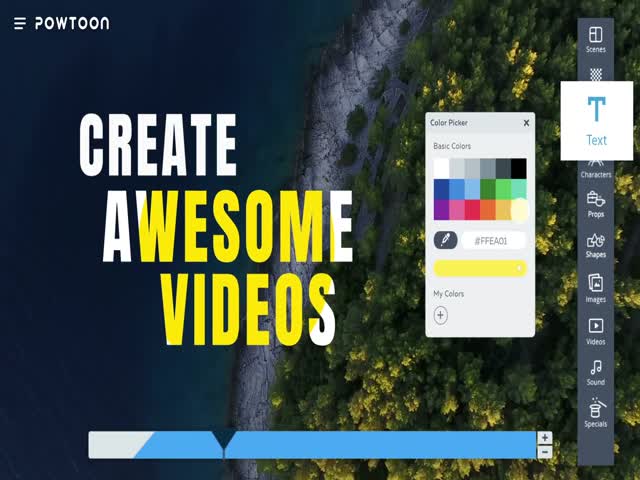
Task: Open the hamburger menu beside Powtoon logo
Action: [x=20, y=23]
